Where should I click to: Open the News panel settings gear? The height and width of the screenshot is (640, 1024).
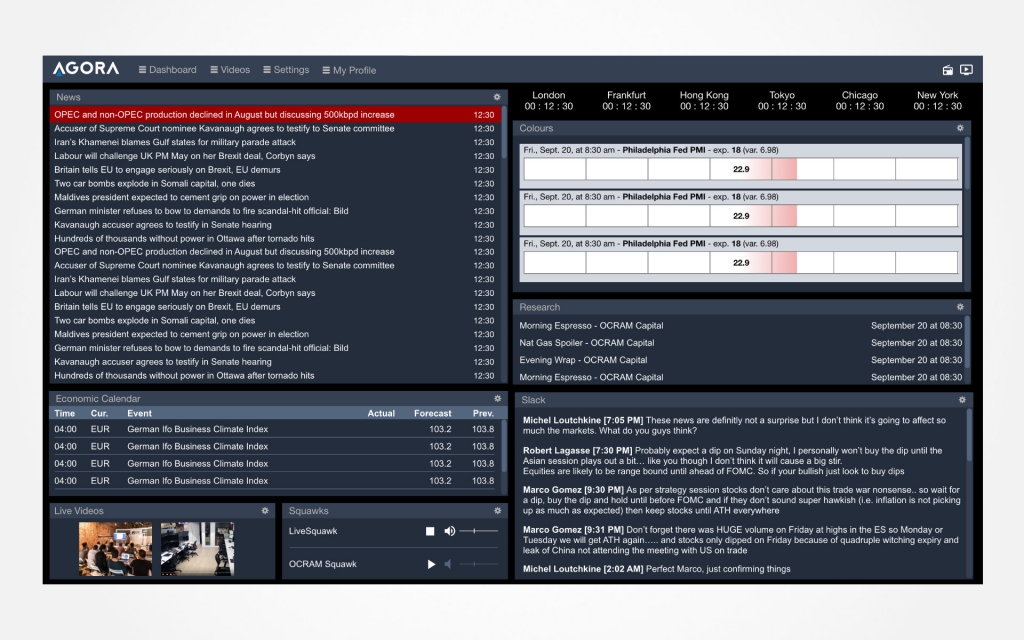(496, 97)
